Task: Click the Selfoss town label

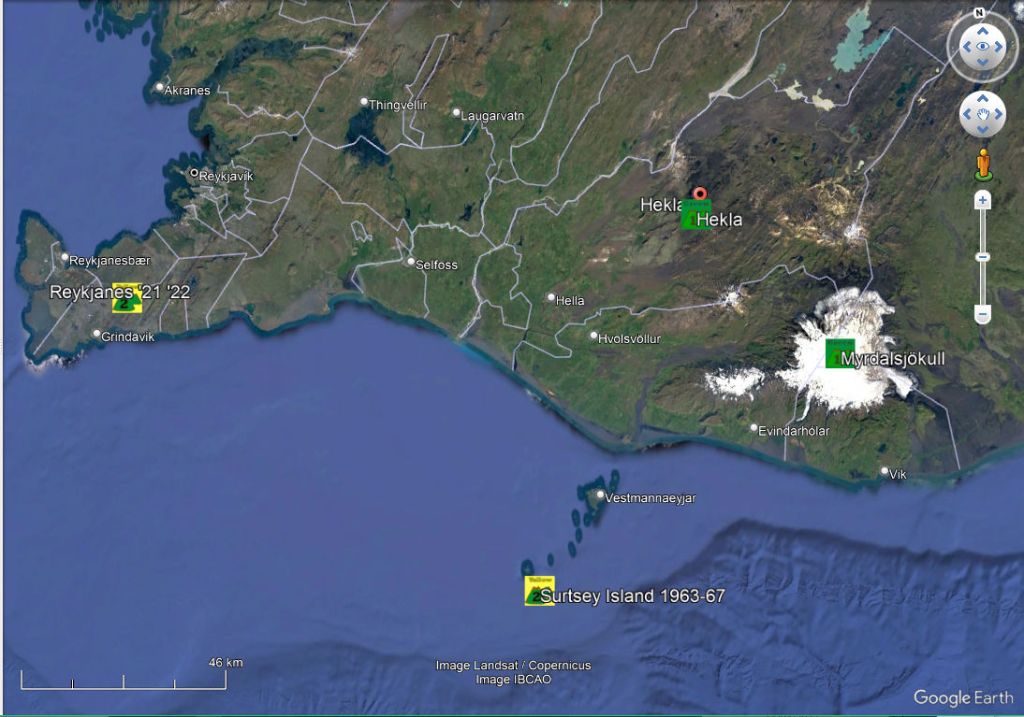Action: click(437, 265)
